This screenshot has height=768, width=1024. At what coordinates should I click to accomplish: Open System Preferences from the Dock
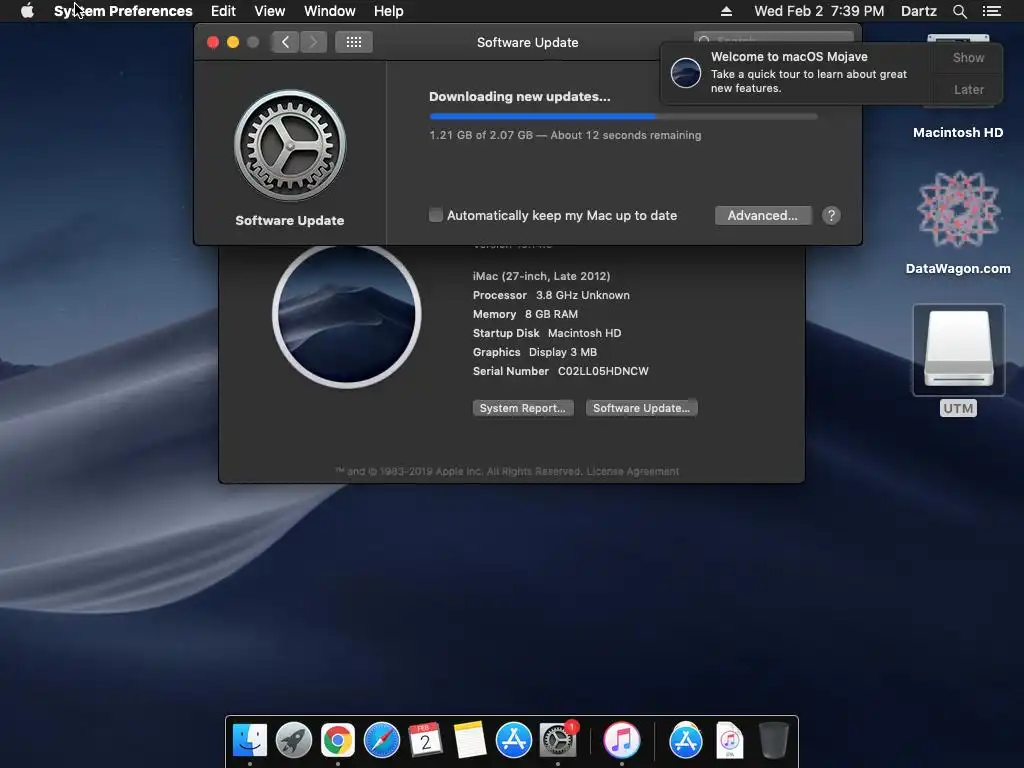558,740
